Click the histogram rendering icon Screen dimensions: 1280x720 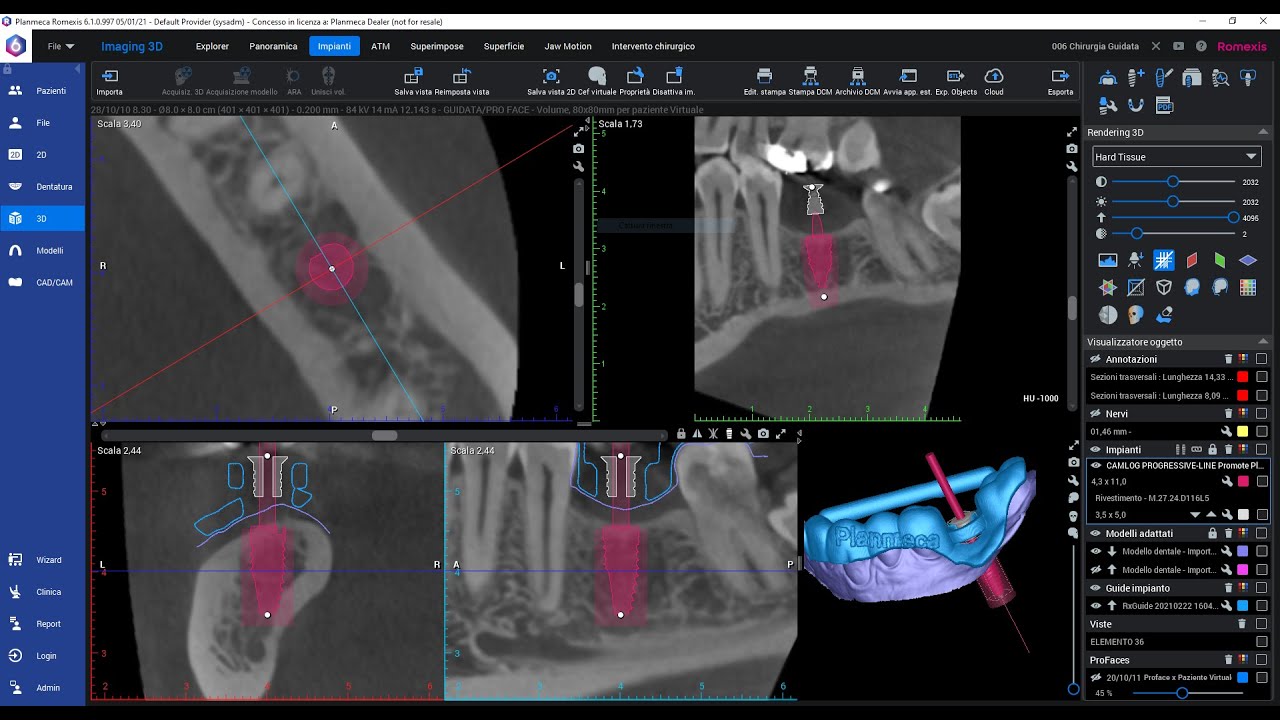[1108, 260]
